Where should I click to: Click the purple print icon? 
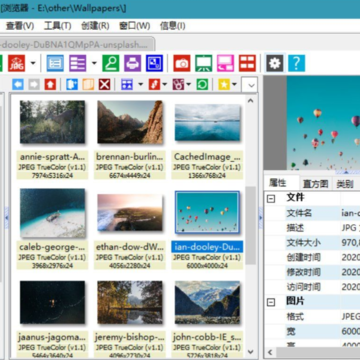(133, 63)
